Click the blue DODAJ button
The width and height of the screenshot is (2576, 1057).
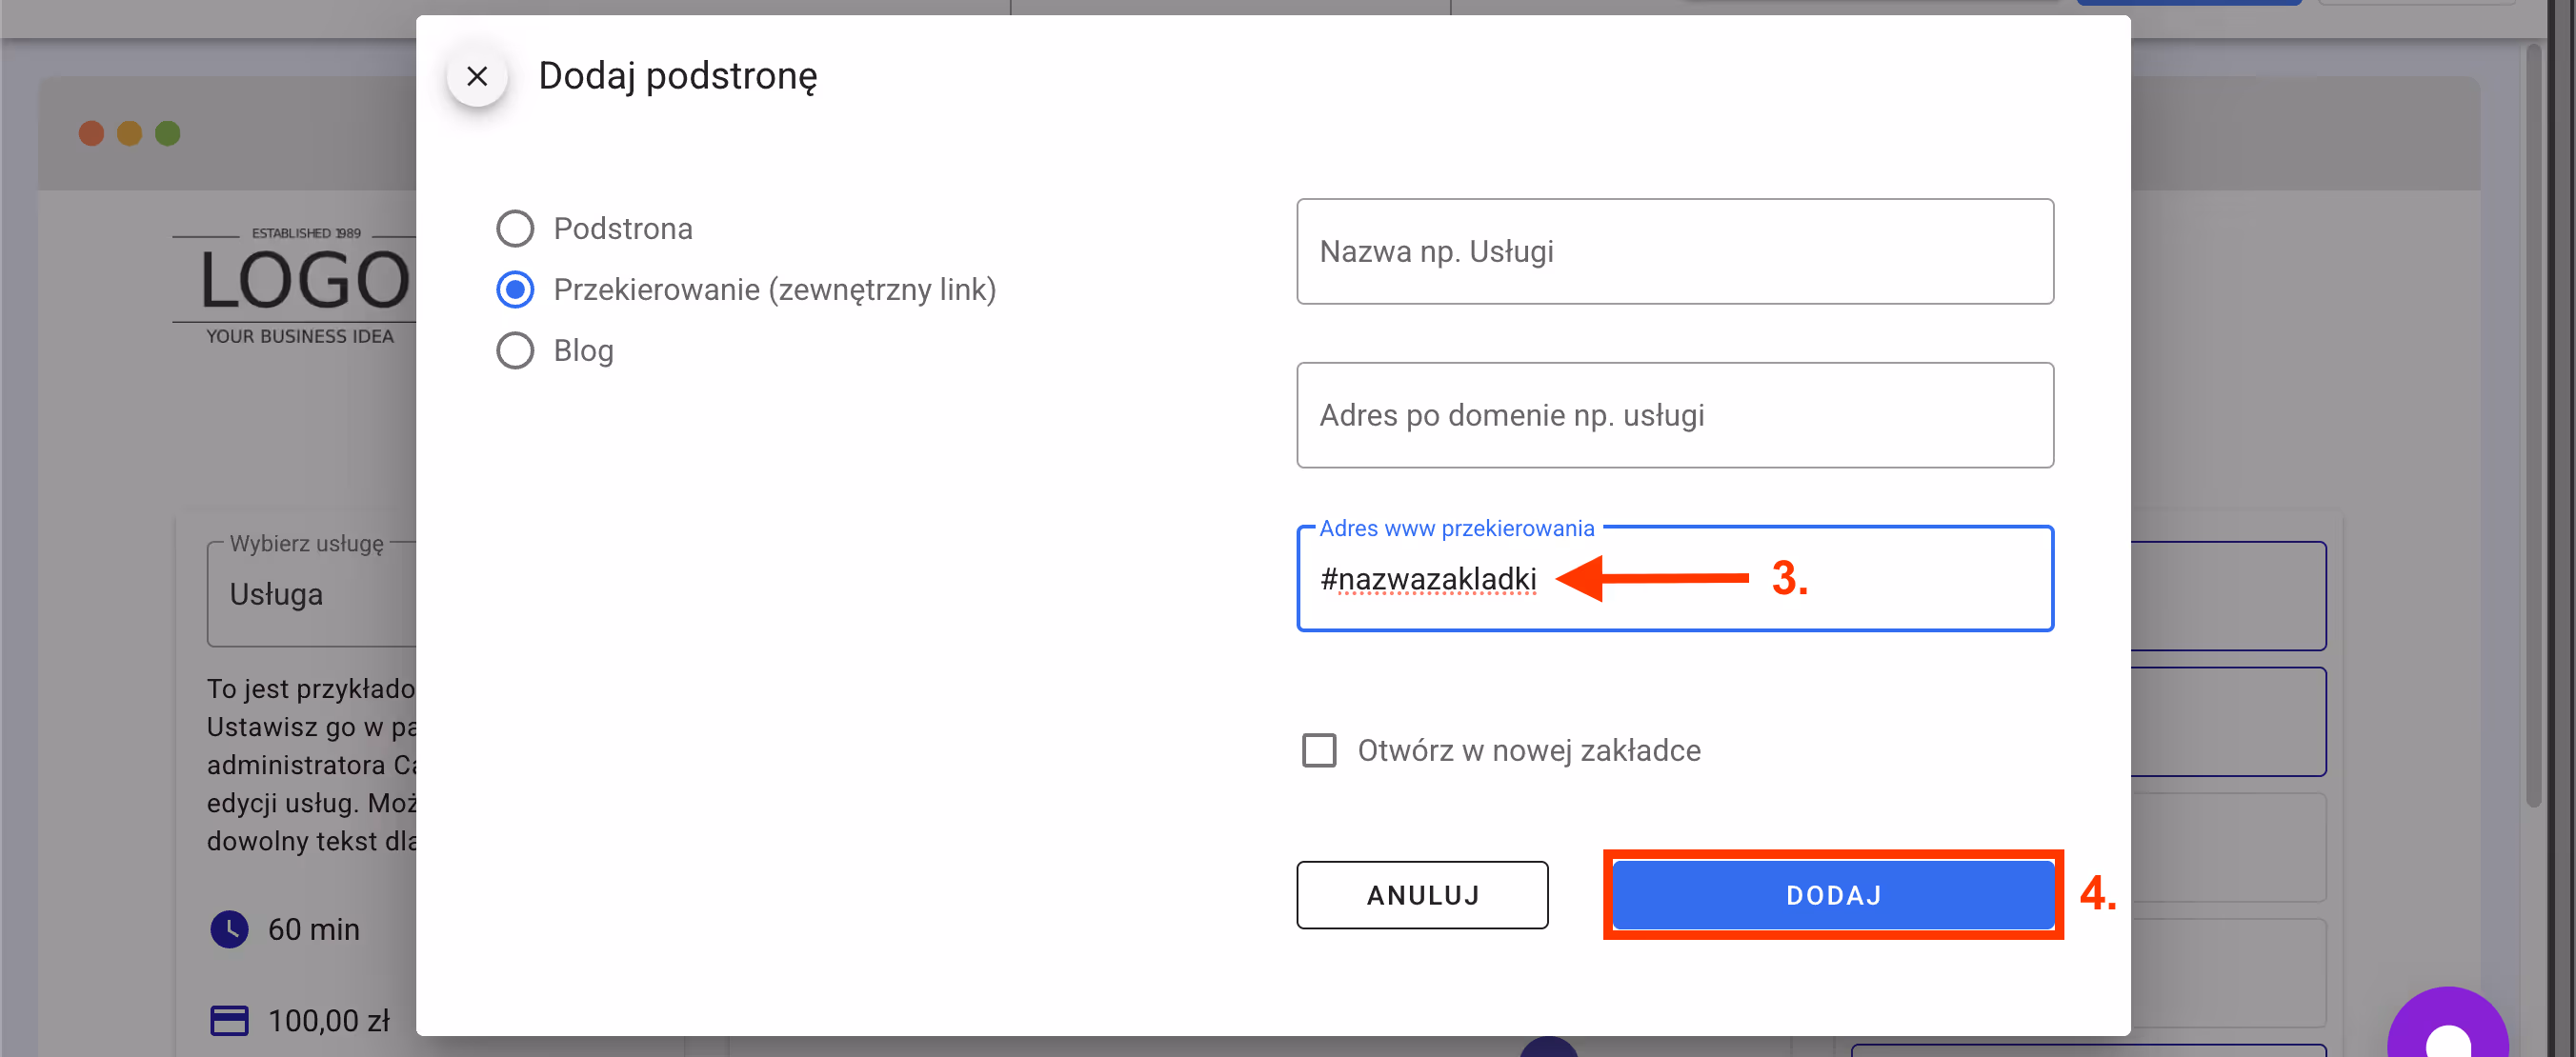[x=1832, y=895]
